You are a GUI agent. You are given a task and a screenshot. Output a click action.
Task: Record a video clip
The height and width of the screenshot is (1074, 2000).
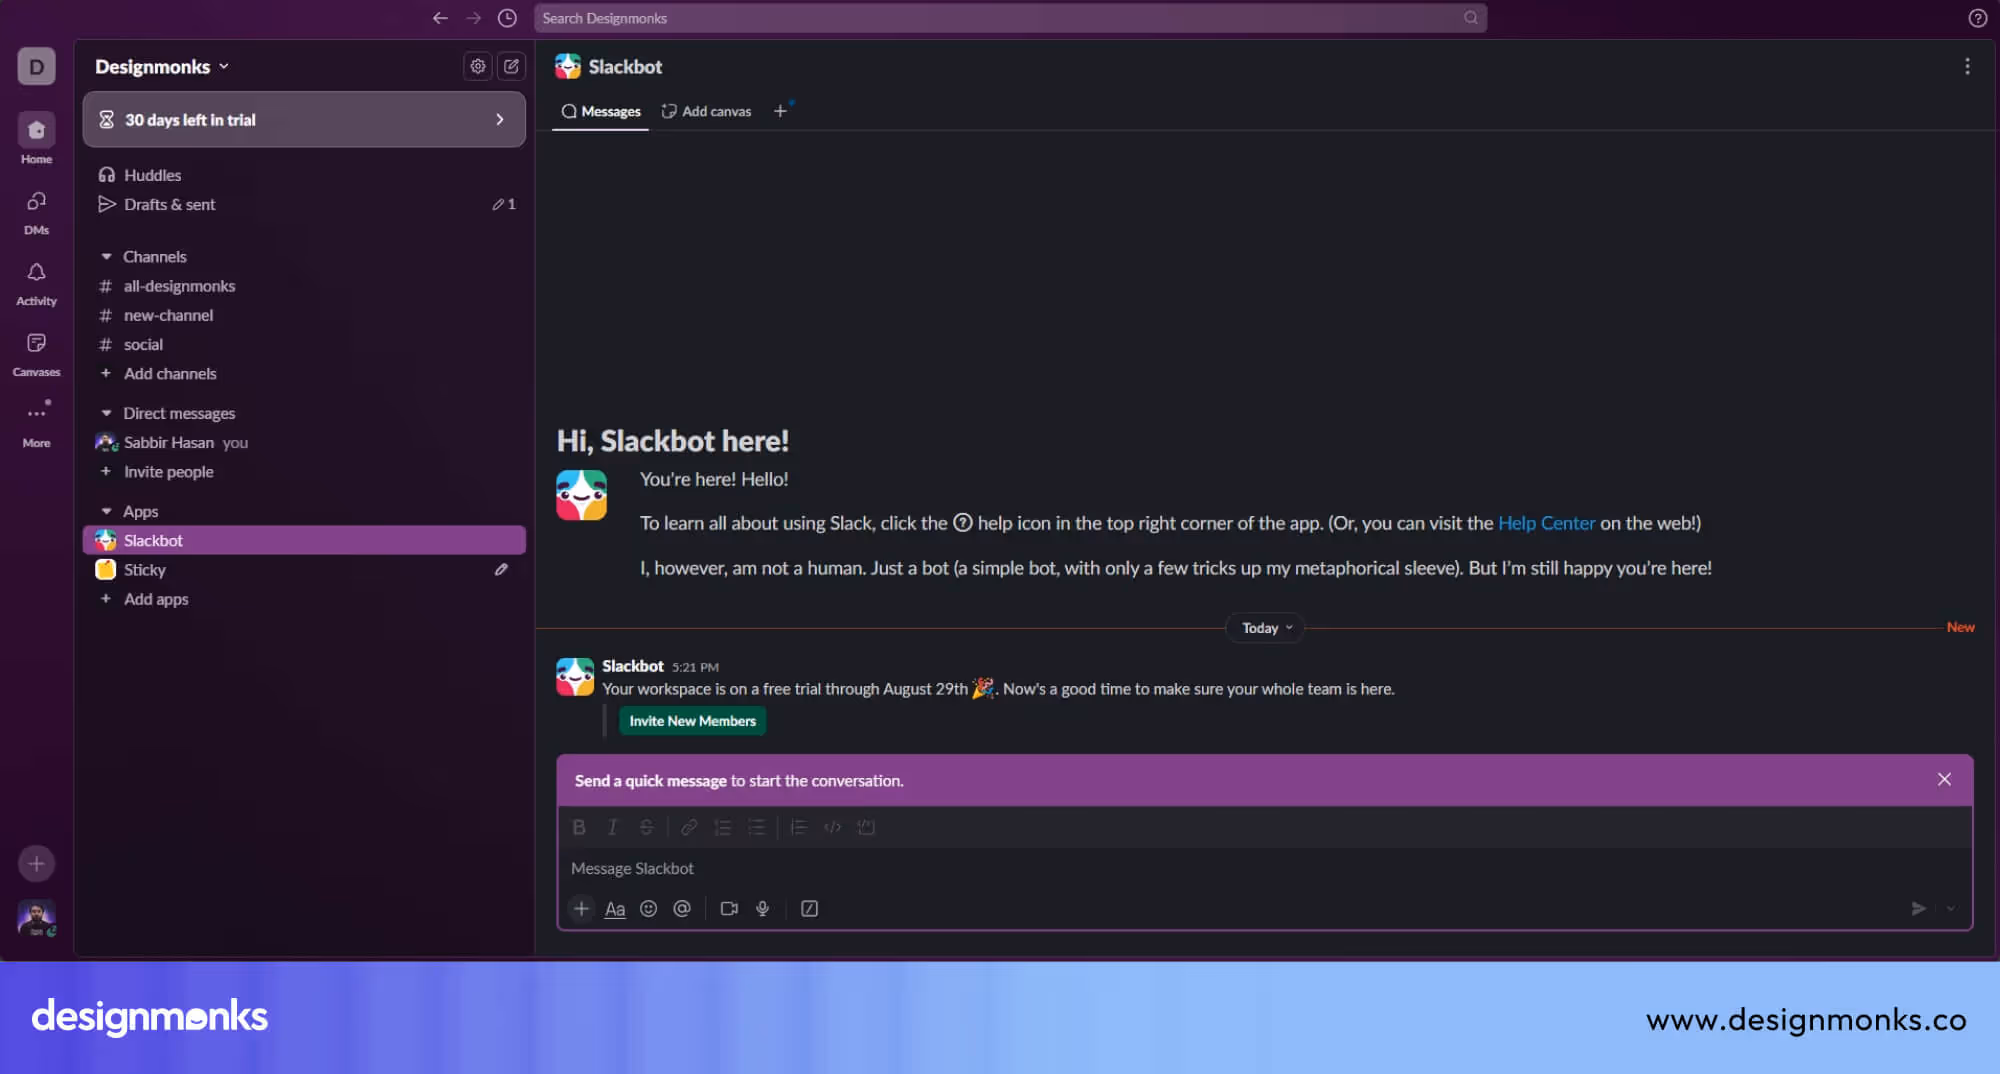tap(729, 908)
